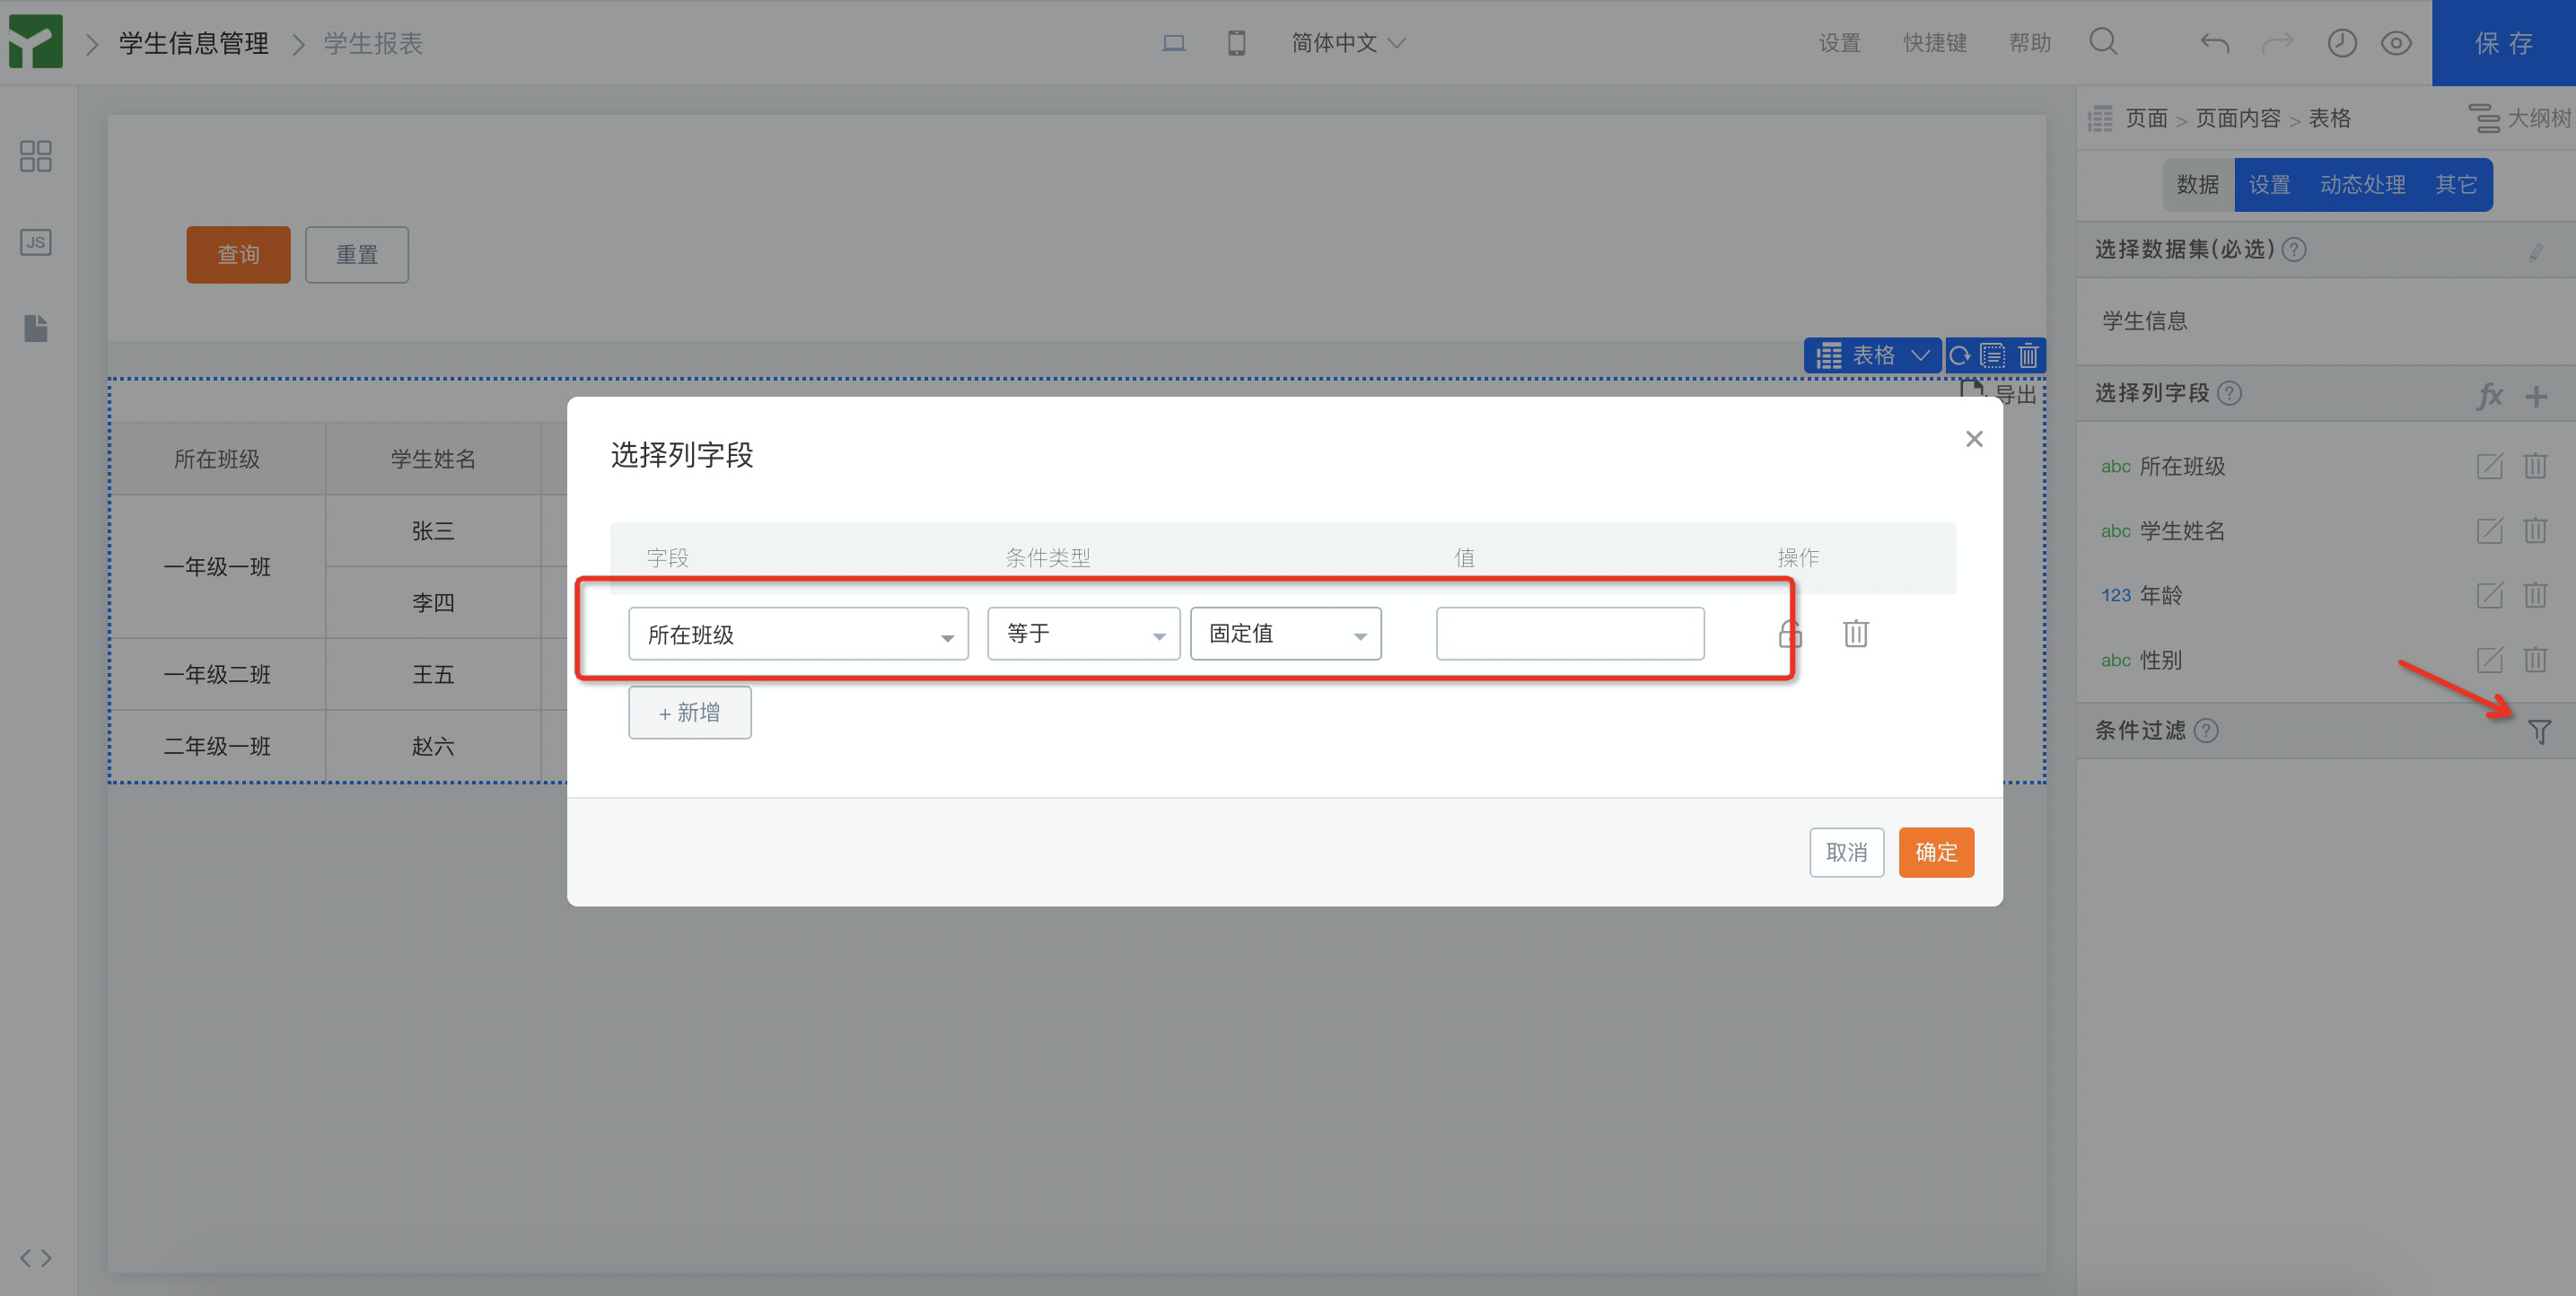Screen dimensions: 2576x1296
Task: Click the plus icon beside 选择列字段
Action: pos(2535,396)
